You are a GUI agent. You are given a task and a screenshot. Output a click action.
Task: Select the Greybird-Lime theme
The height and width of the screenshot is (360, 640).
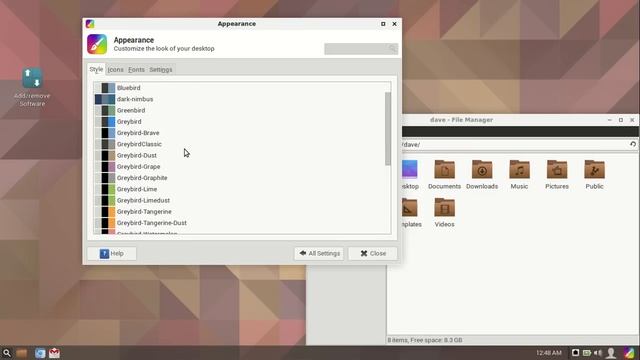click(242, 189)
